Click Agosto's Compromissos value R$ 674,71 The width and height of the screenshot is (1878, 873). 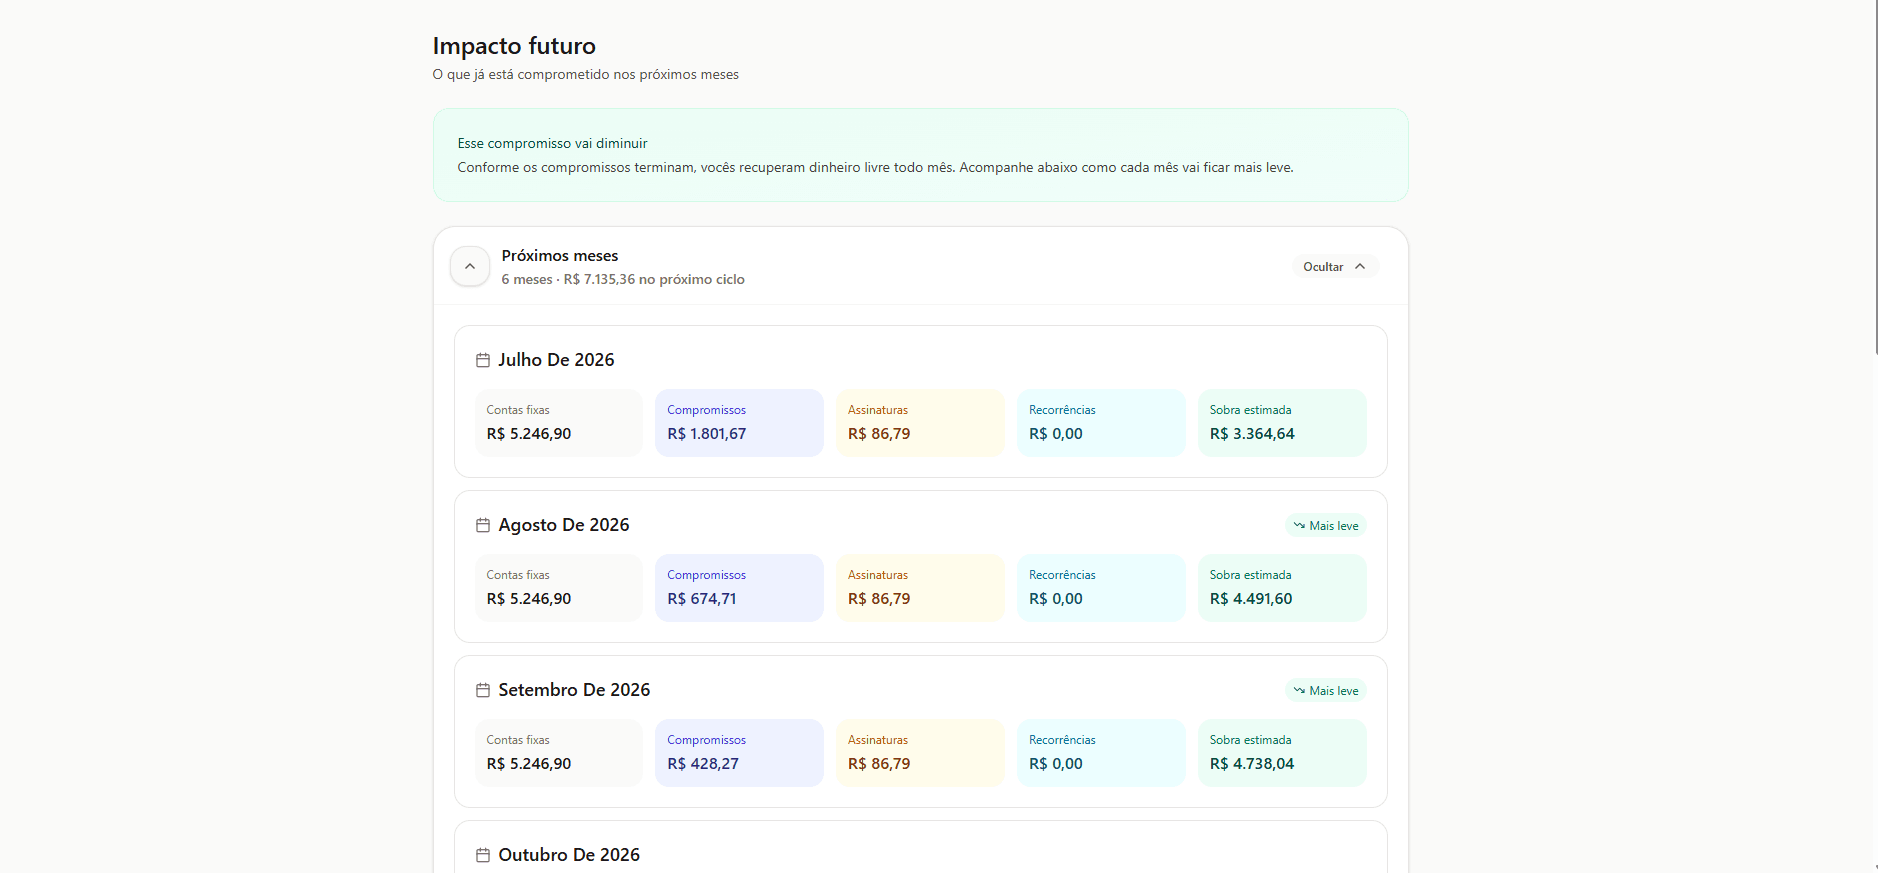(702, 599)
